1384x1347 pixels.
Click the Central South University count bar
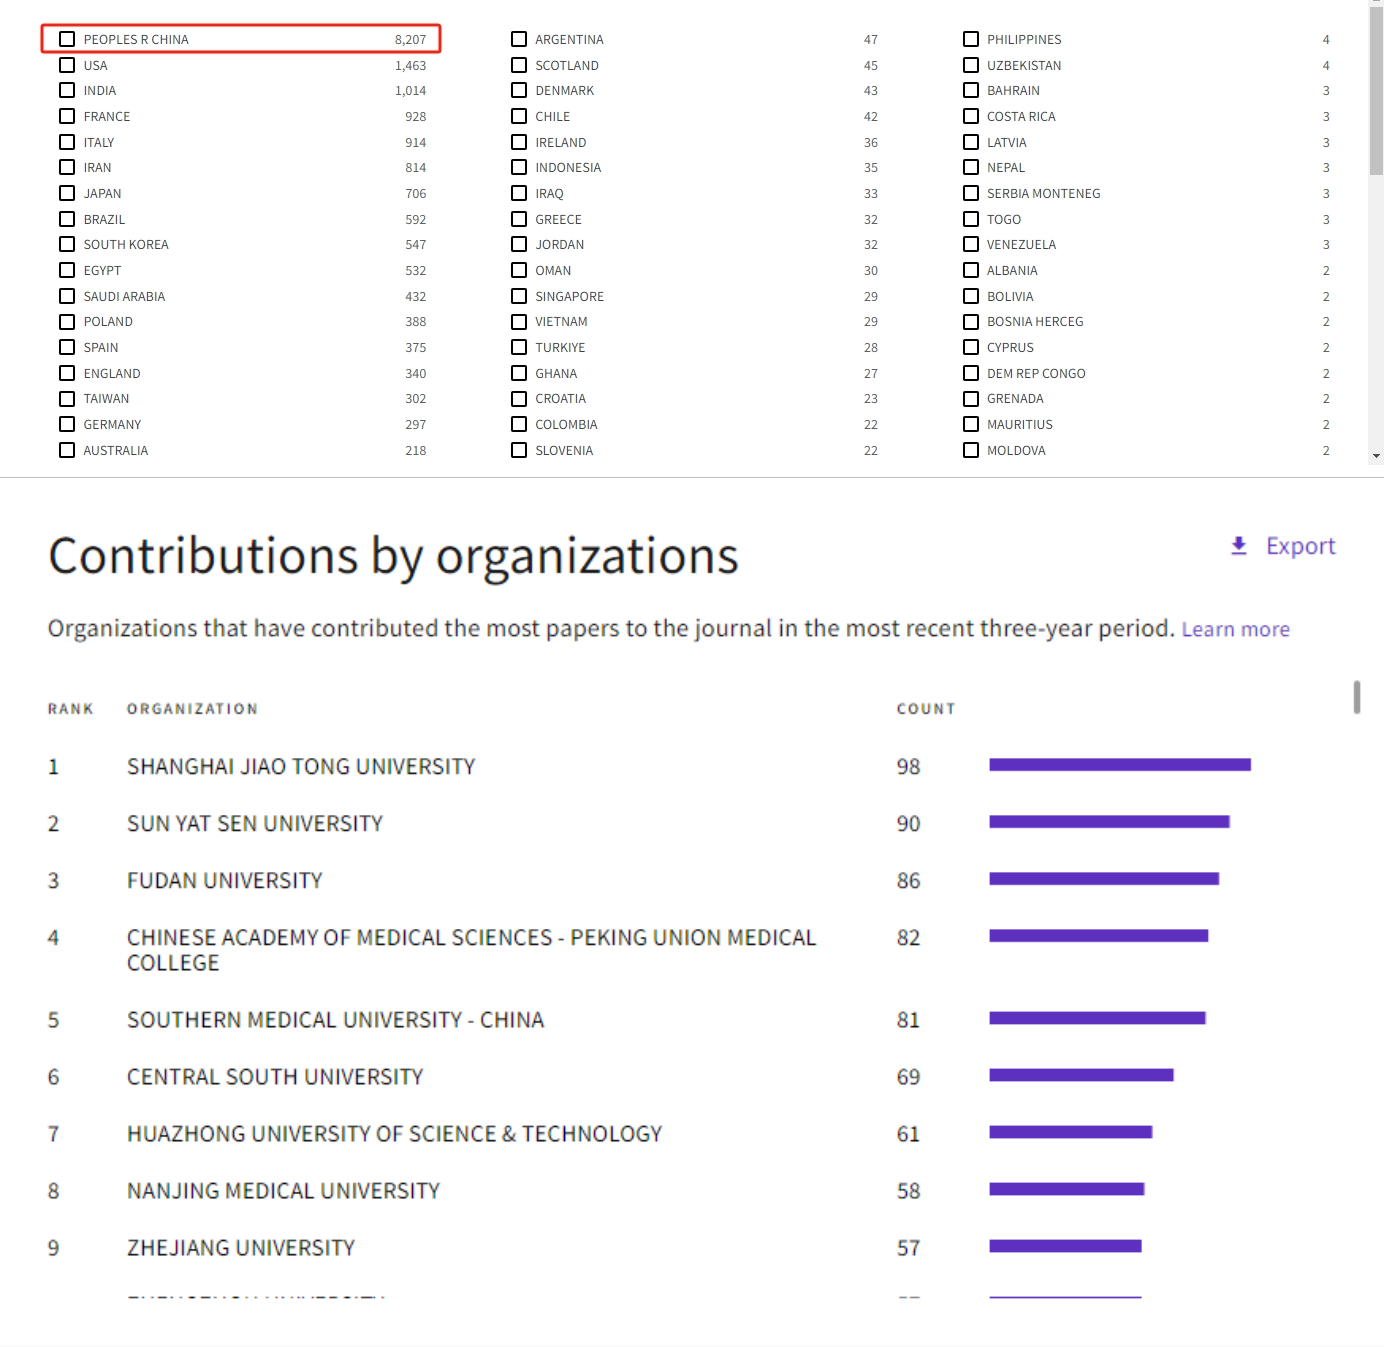pyautogui.click(x=1081, y=1075)
